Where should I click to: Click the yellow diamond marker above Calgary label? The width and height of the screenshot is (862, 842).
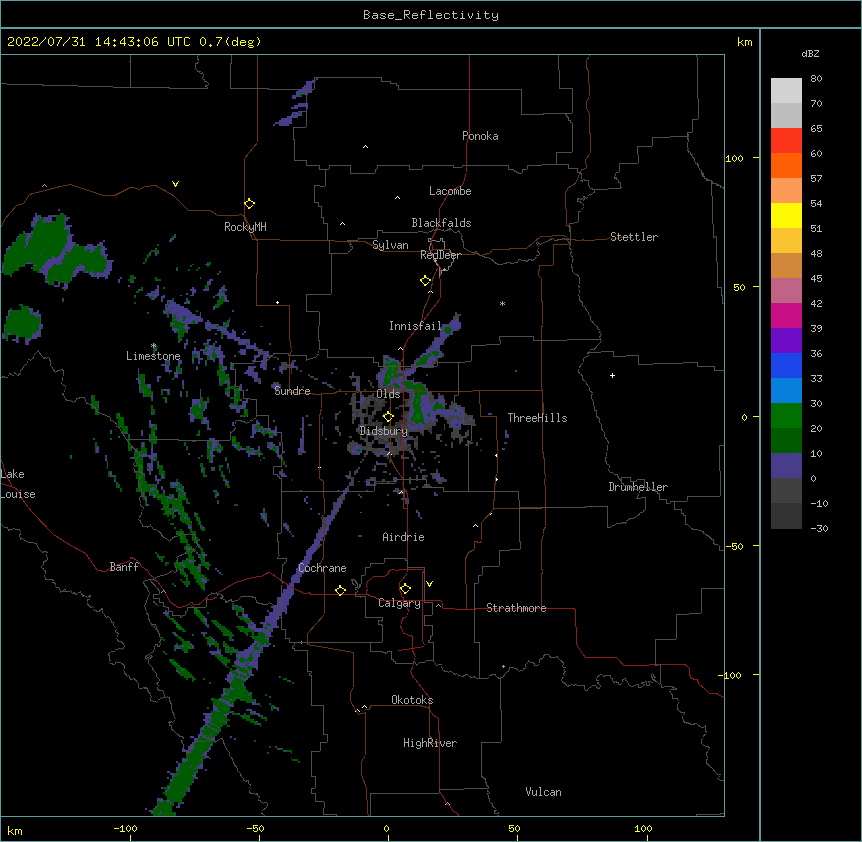405,589
